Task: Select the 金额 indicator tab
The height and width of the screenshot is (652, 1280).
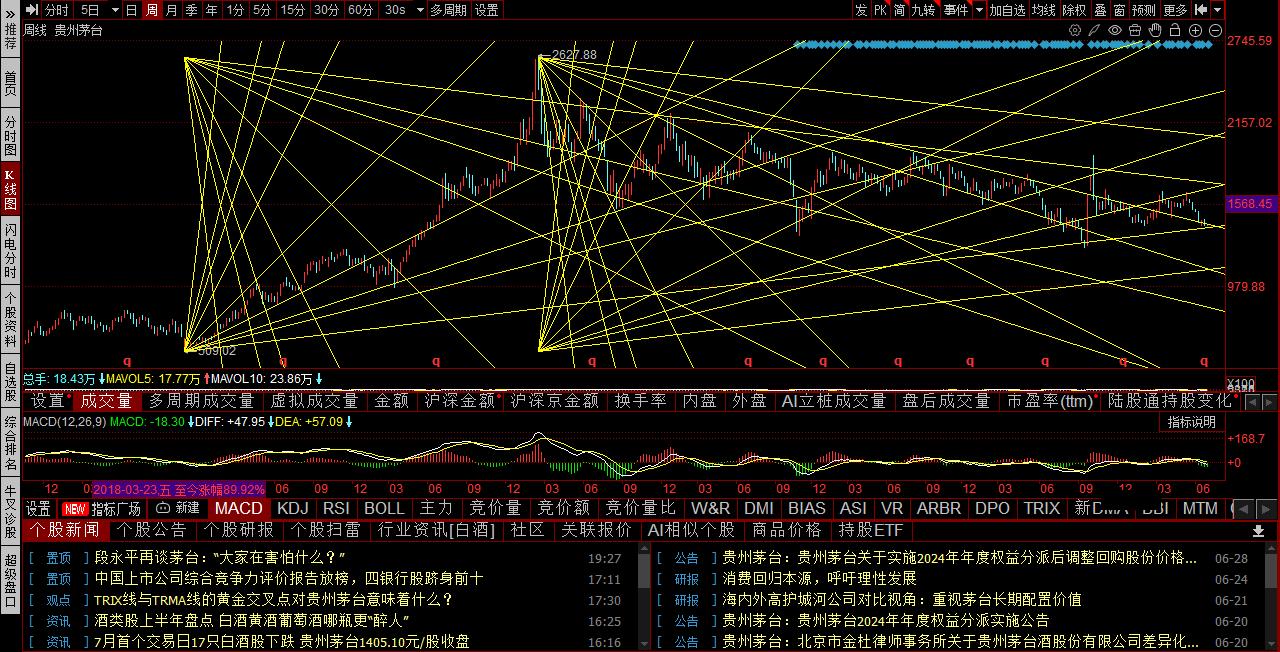Action: pyautogui.click(x=391, y=401)
